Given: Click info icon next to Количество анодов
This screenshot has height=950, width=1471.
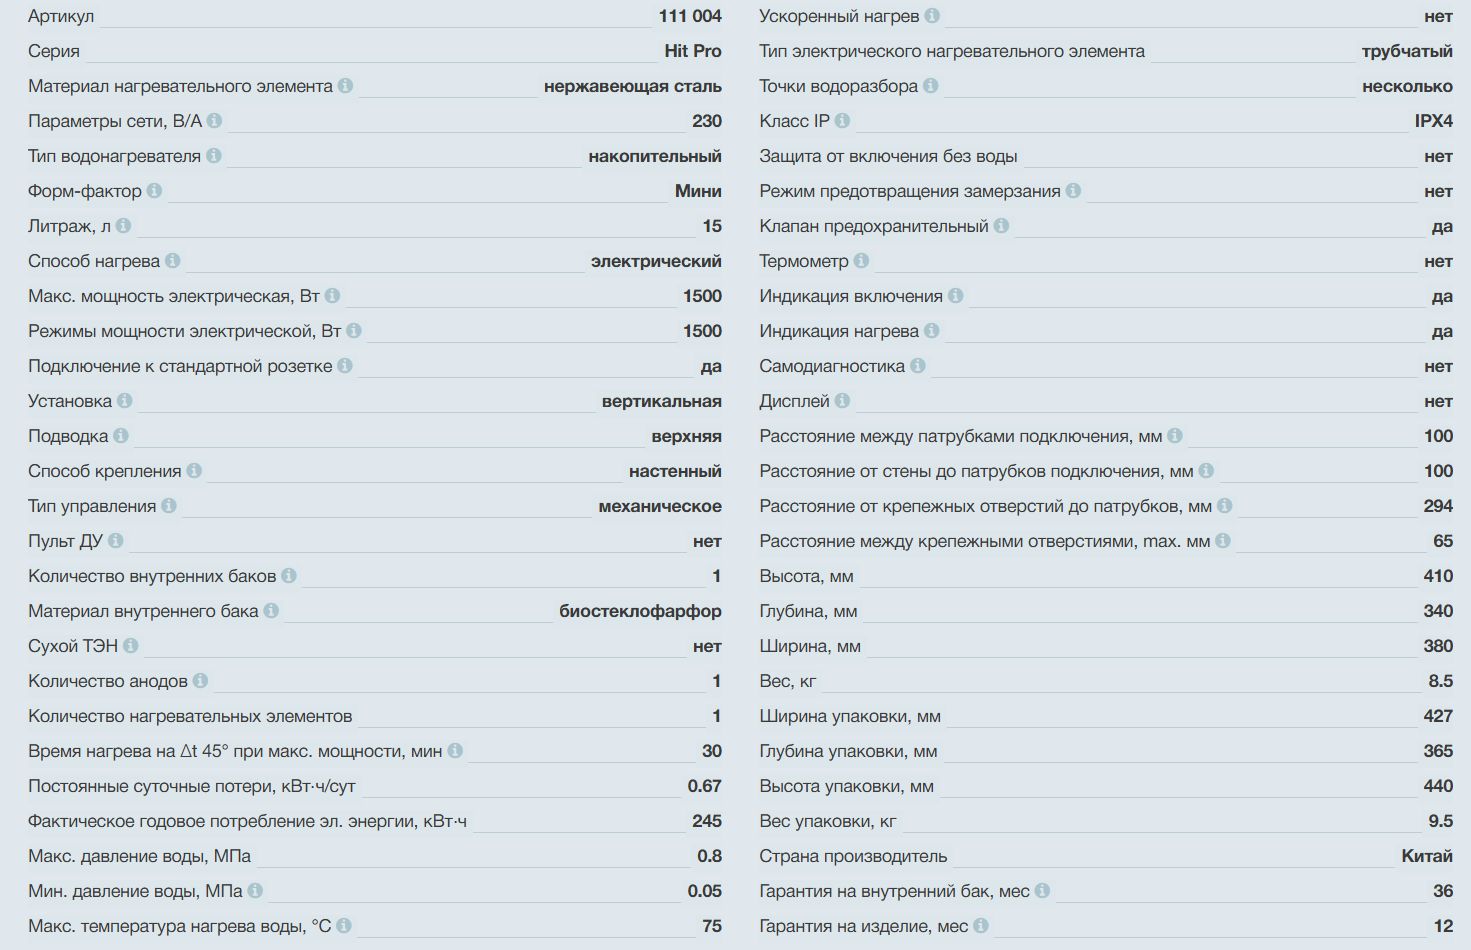Looking at the screenshot, I should [x=200, y=681].
